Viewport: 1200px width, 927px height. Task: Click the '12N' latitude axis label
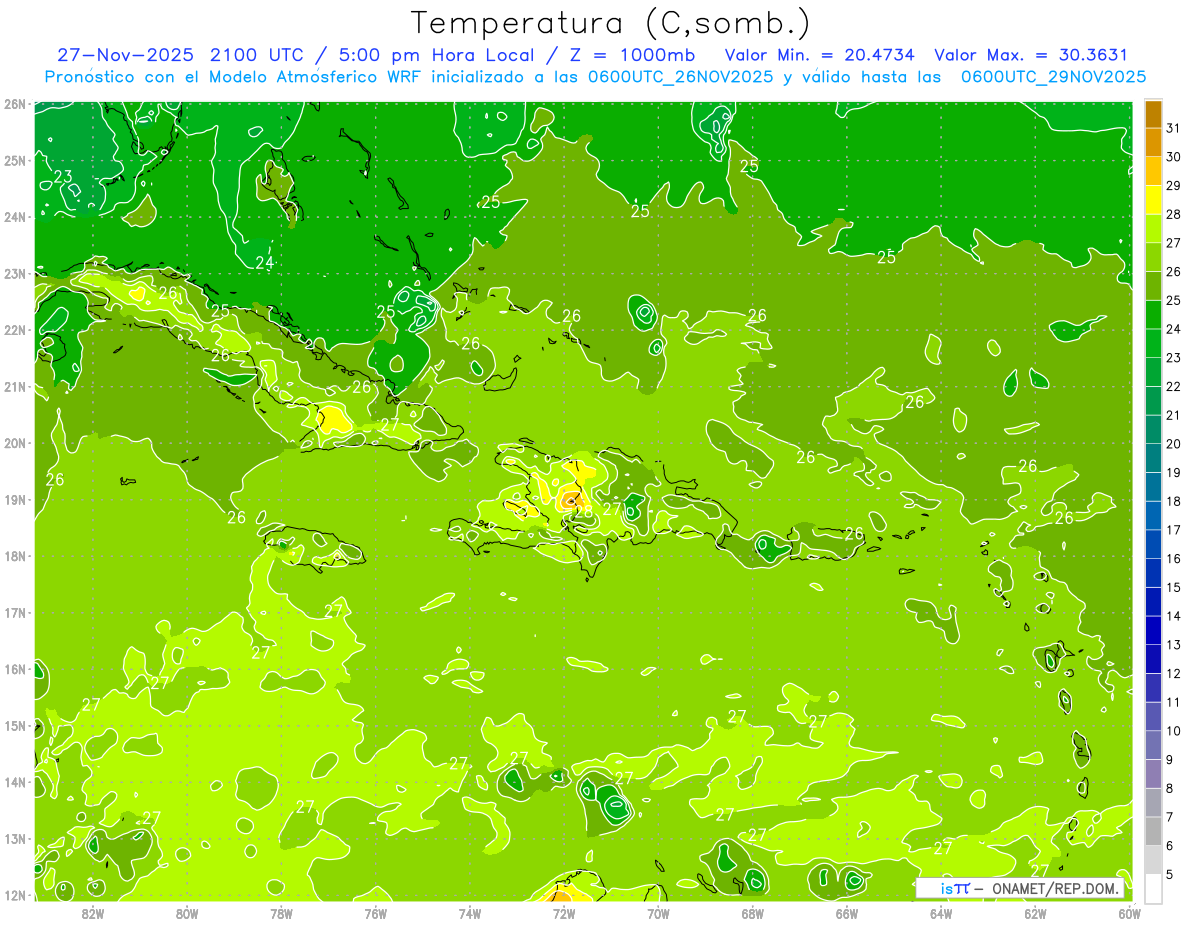[15, 894]
